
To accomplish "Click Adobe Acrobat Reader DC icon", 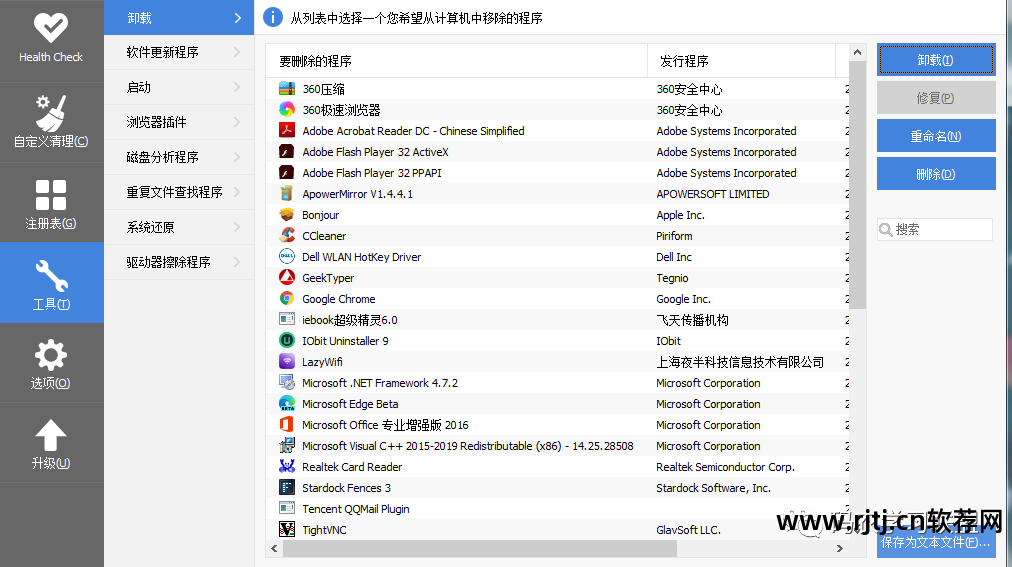I will tap(287, 131).
